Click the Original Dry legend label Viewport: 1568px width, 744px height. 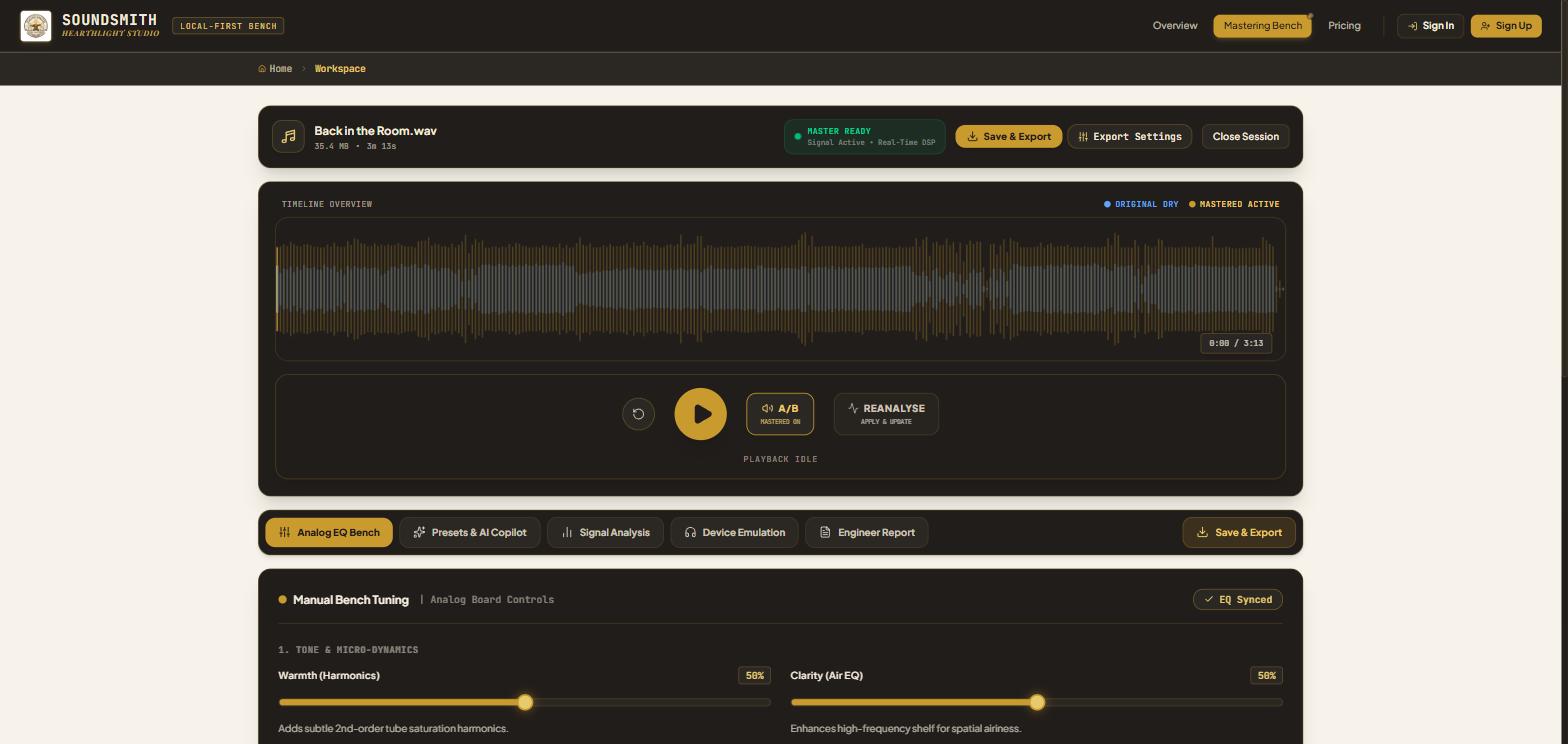(1141, 204)
